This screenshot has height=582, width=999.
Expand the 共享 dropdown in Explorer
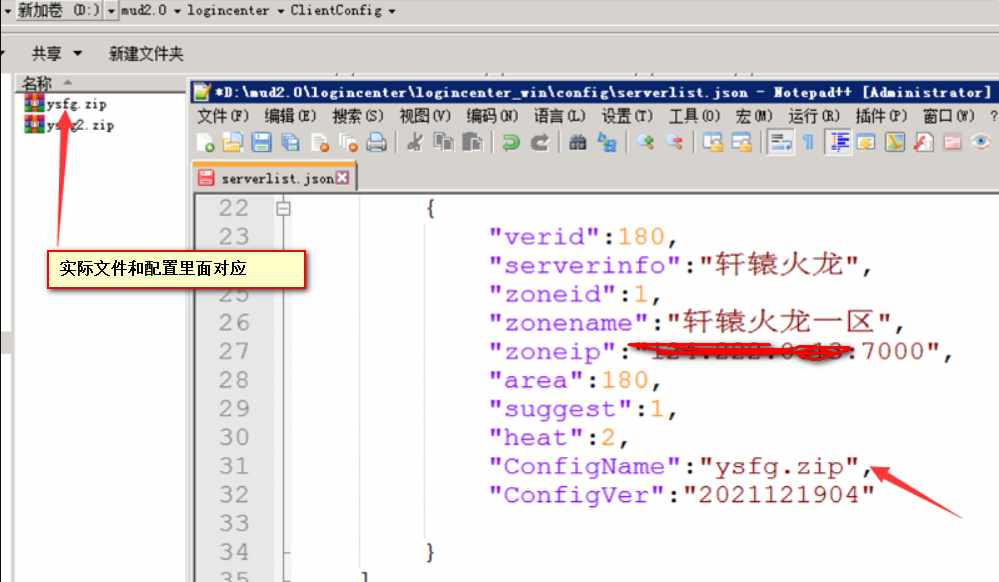[x=56, y=53]
